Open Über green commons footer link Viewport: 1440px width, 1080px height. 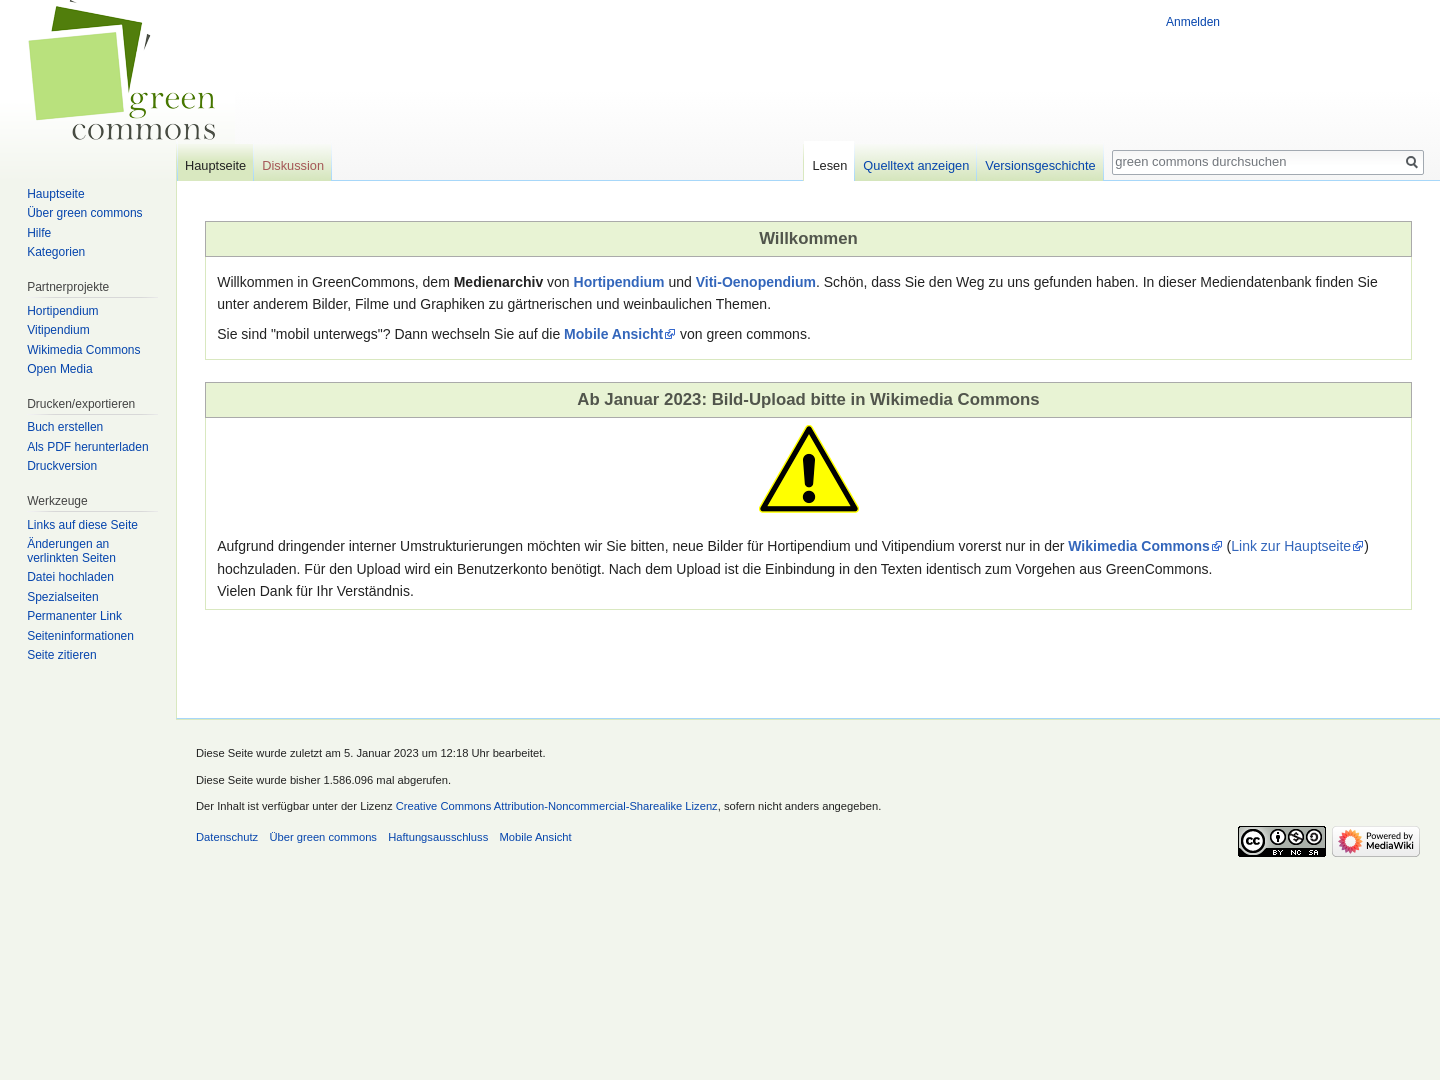tap(323, 837)
